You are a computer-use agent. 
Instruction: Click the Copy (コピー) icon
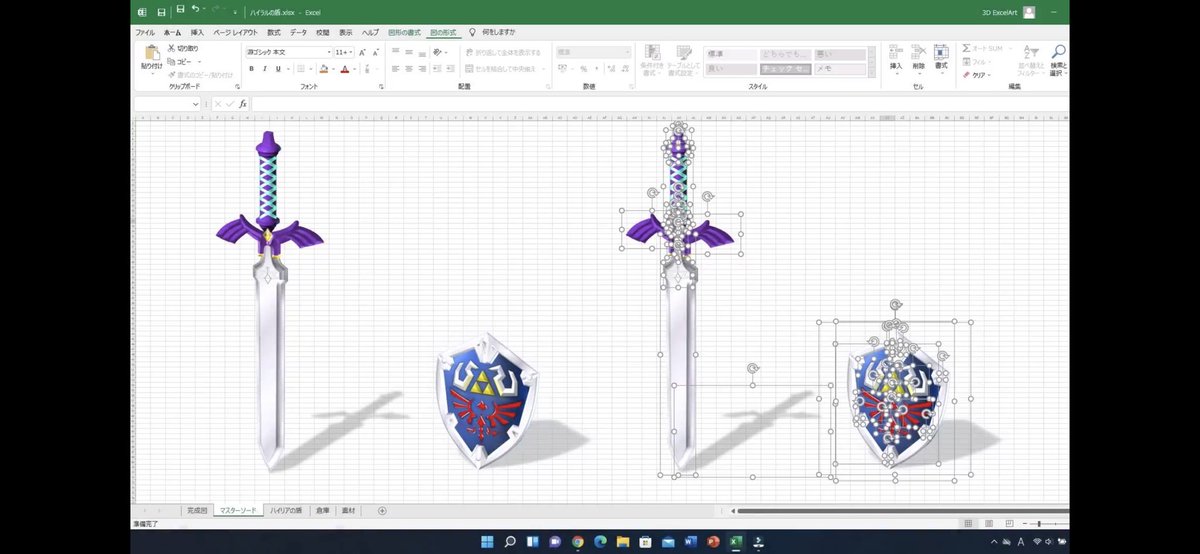pyautogui.click(x=171, y=61)
